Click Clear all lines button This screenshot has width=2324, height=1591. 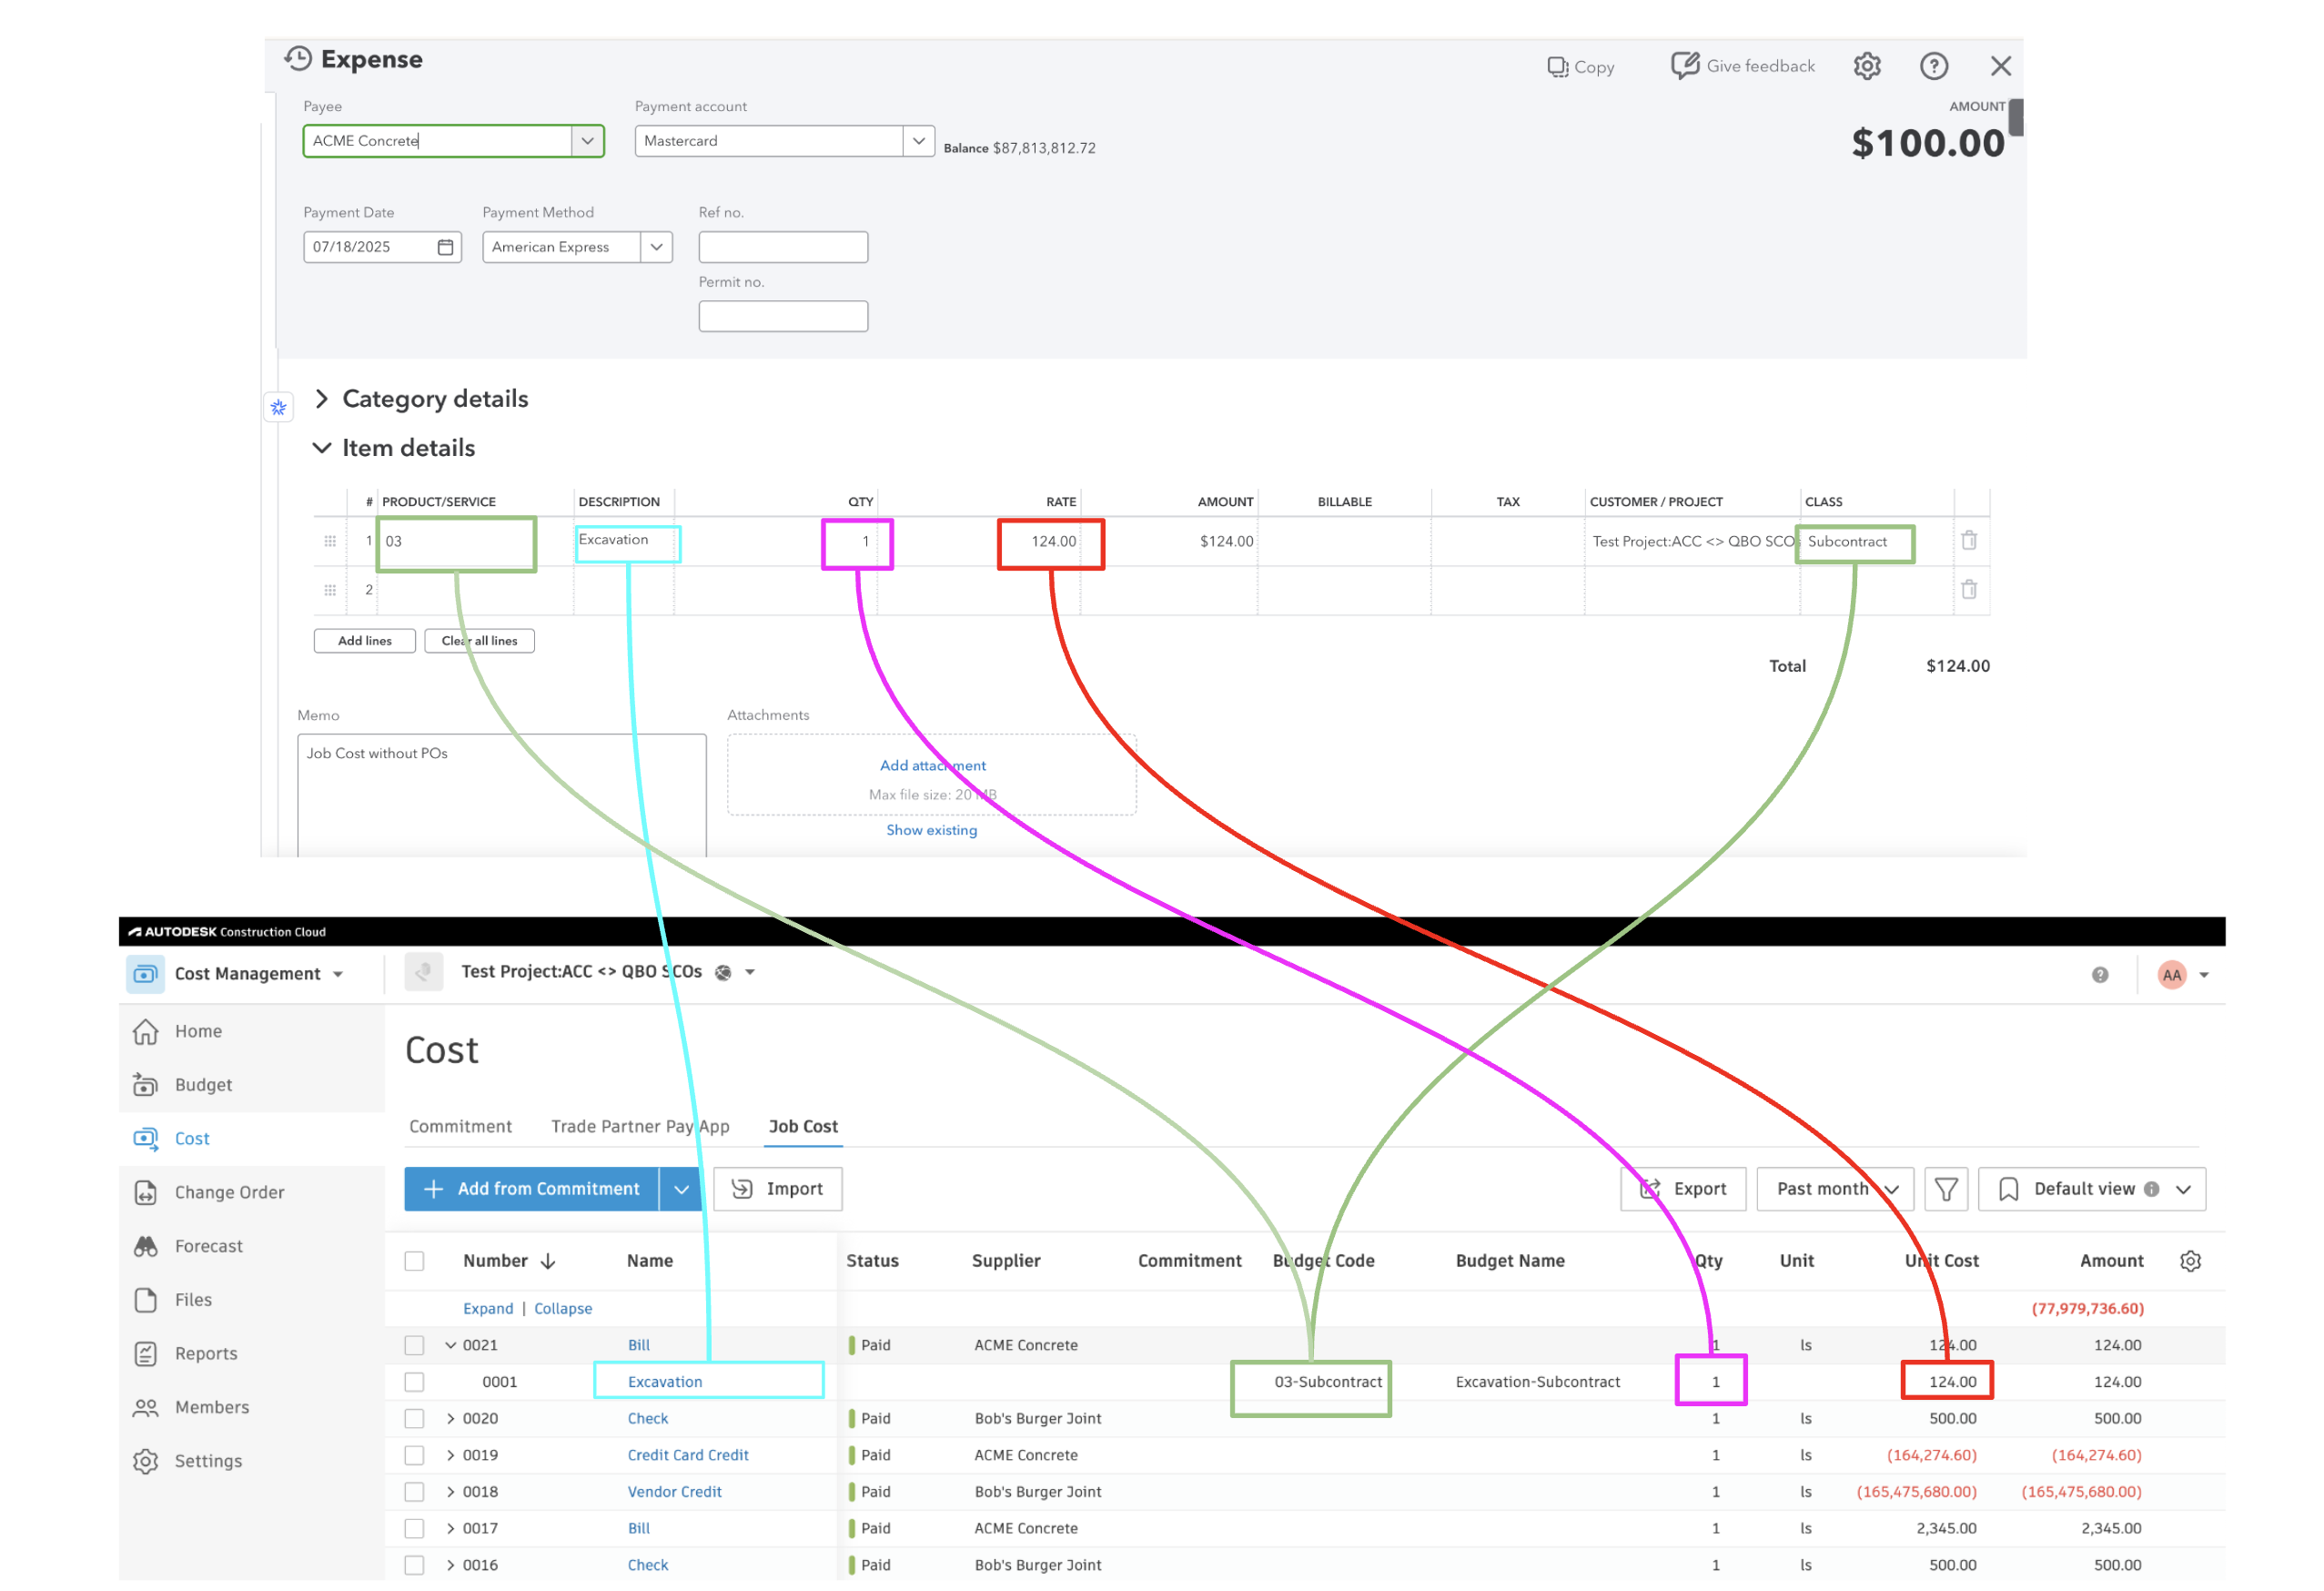pyautogui.click(x=479, y=641)
